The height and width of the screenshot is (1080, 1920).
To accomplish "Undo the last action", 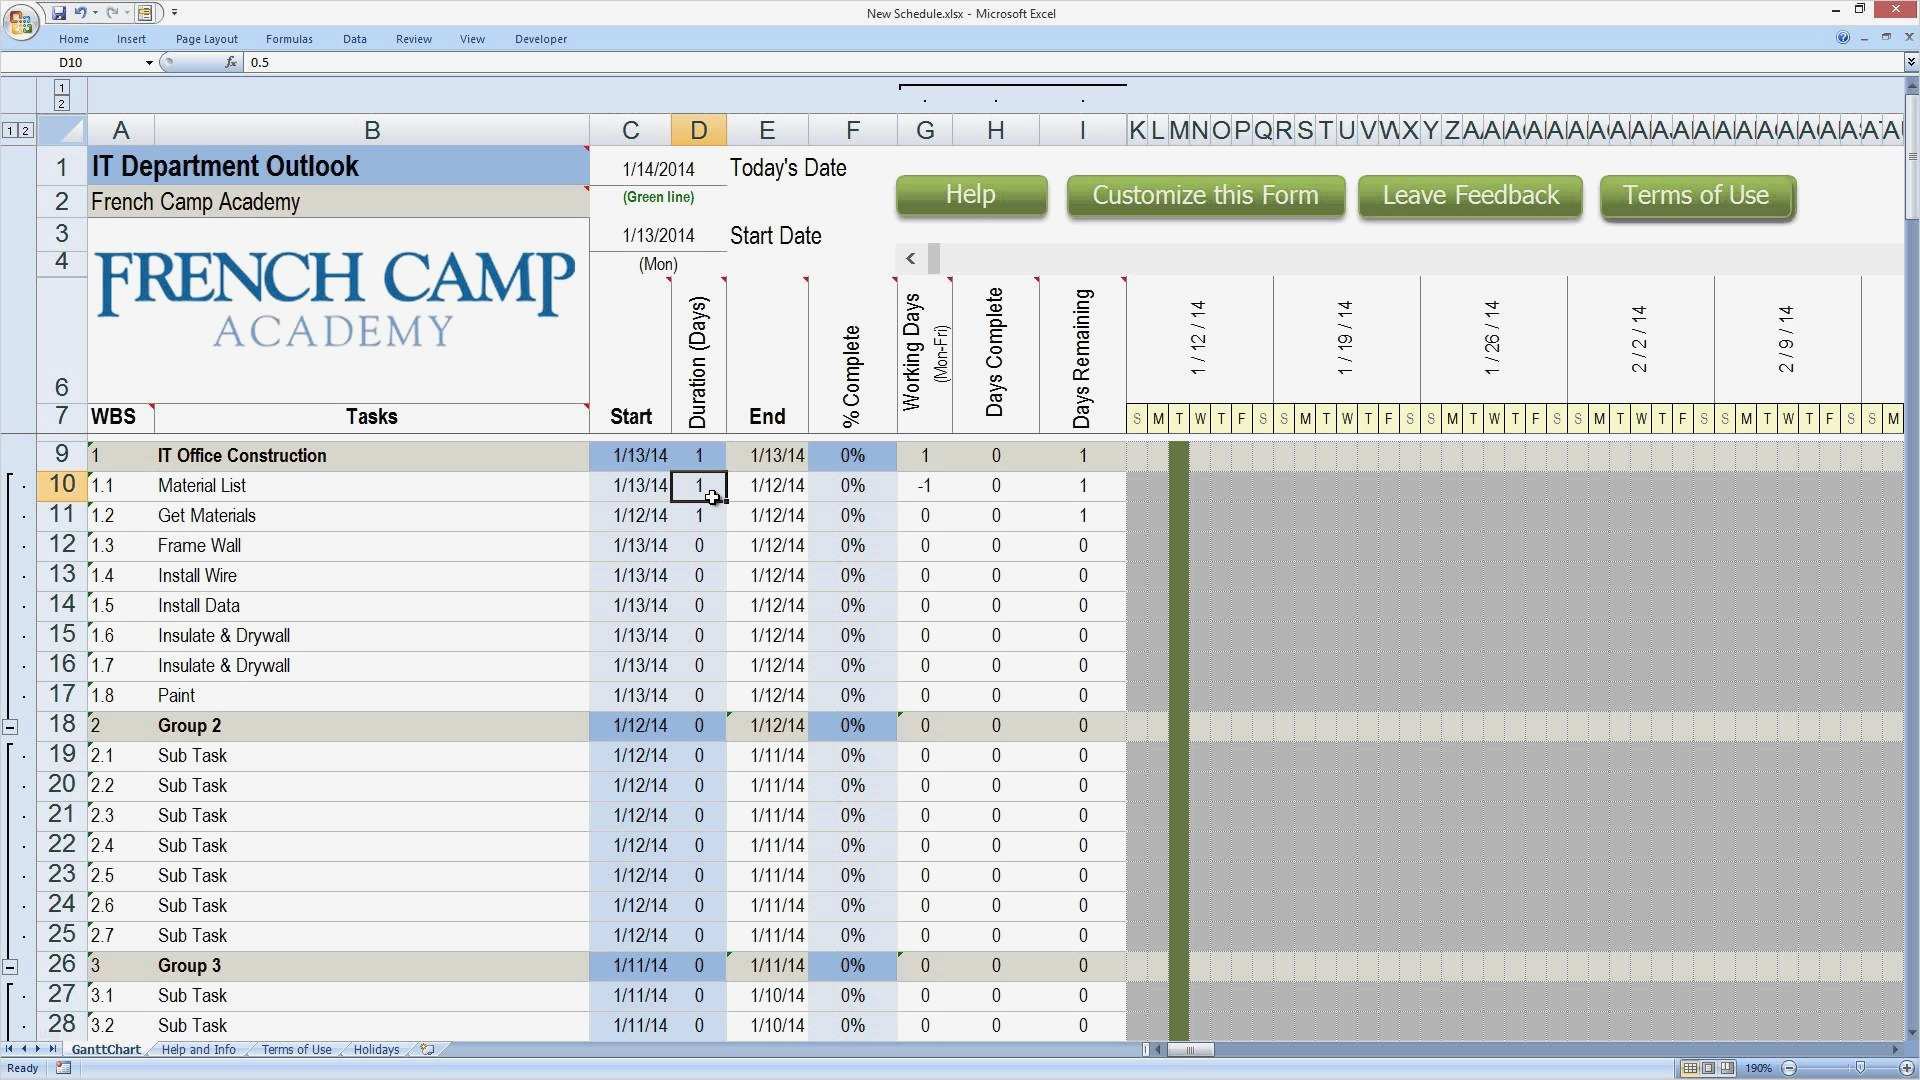I will point(80,13).
